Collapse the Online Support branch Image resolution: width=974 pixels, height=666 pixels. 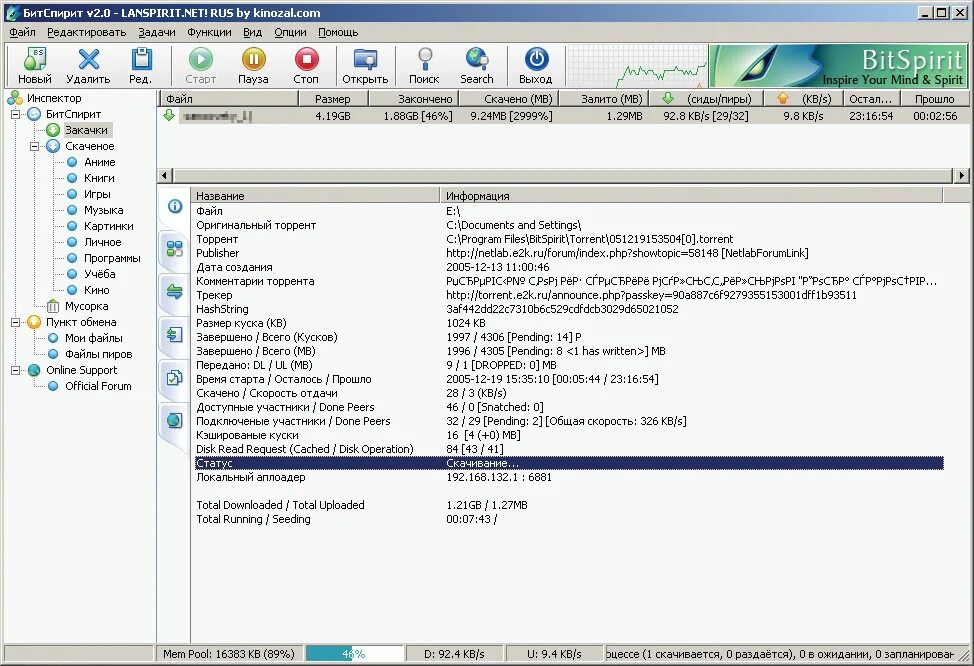(x=16, y=370)
